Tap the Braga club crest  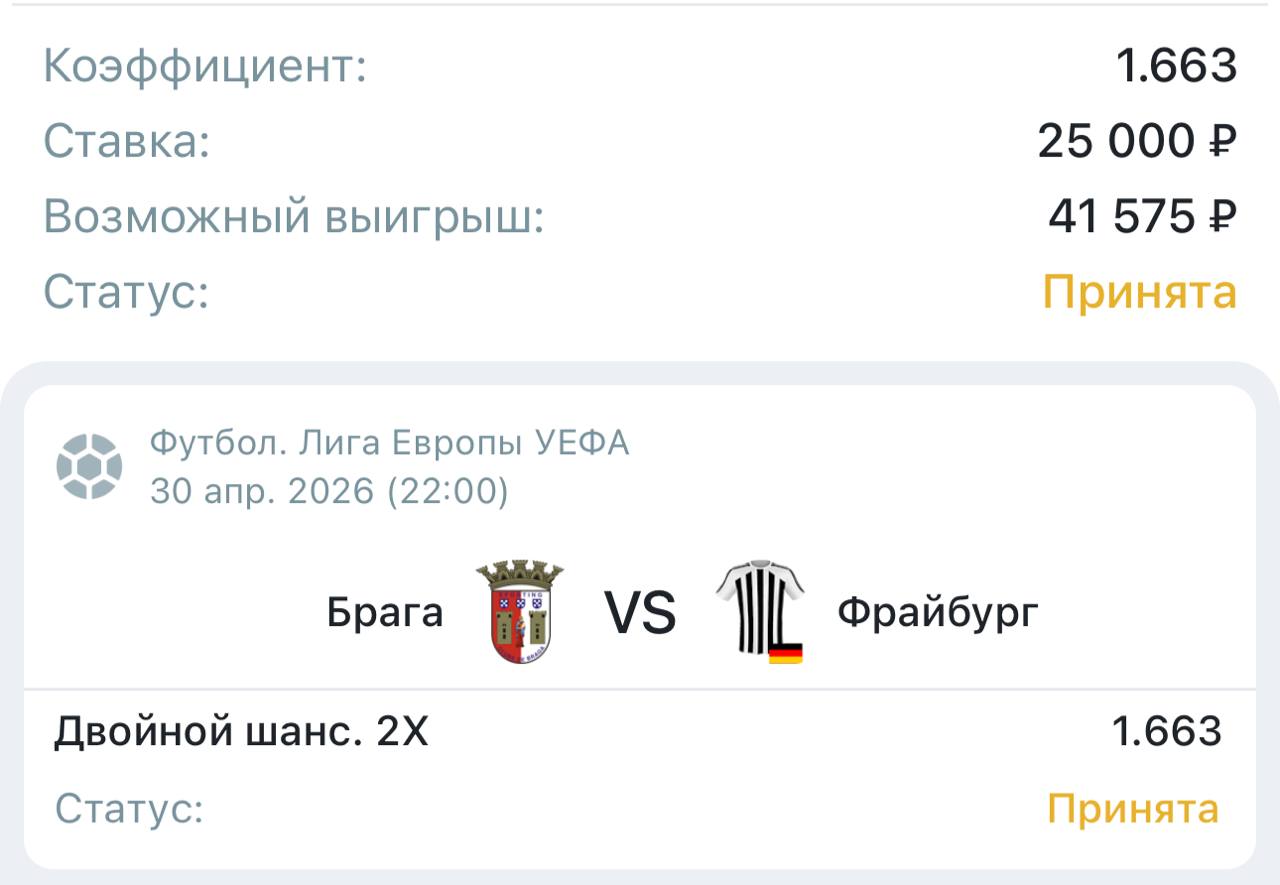pyautogui.click(x=519, y=612)
